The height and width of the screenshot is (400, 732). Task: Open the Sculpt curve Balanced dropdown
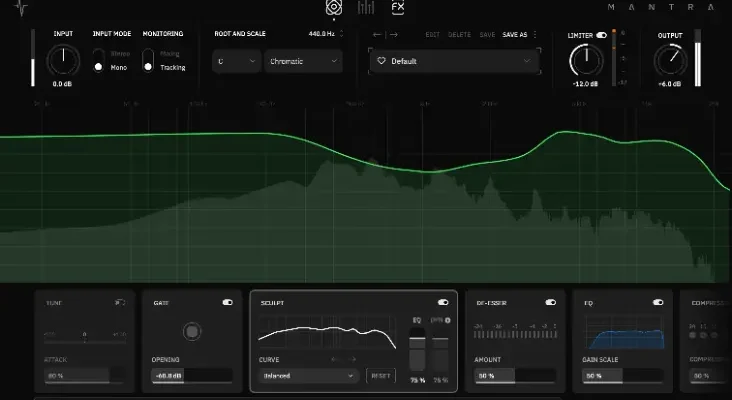307,376
